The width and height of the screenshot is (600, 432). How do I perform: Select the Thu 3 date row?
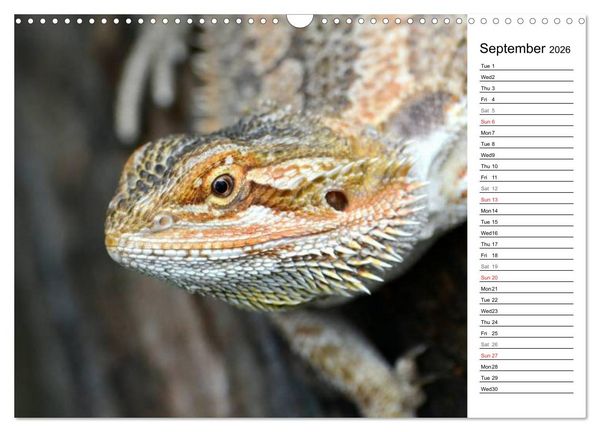click(x=527, y=88)
